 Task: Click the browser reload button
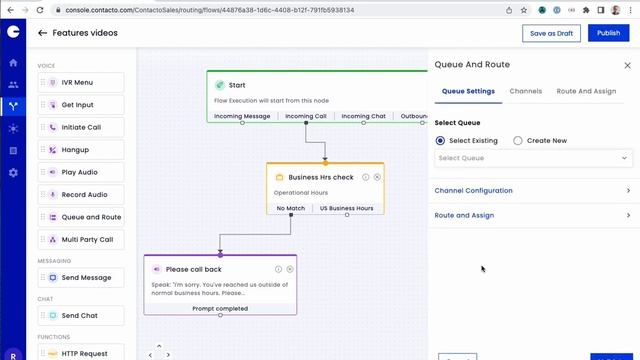coord(40,10)
